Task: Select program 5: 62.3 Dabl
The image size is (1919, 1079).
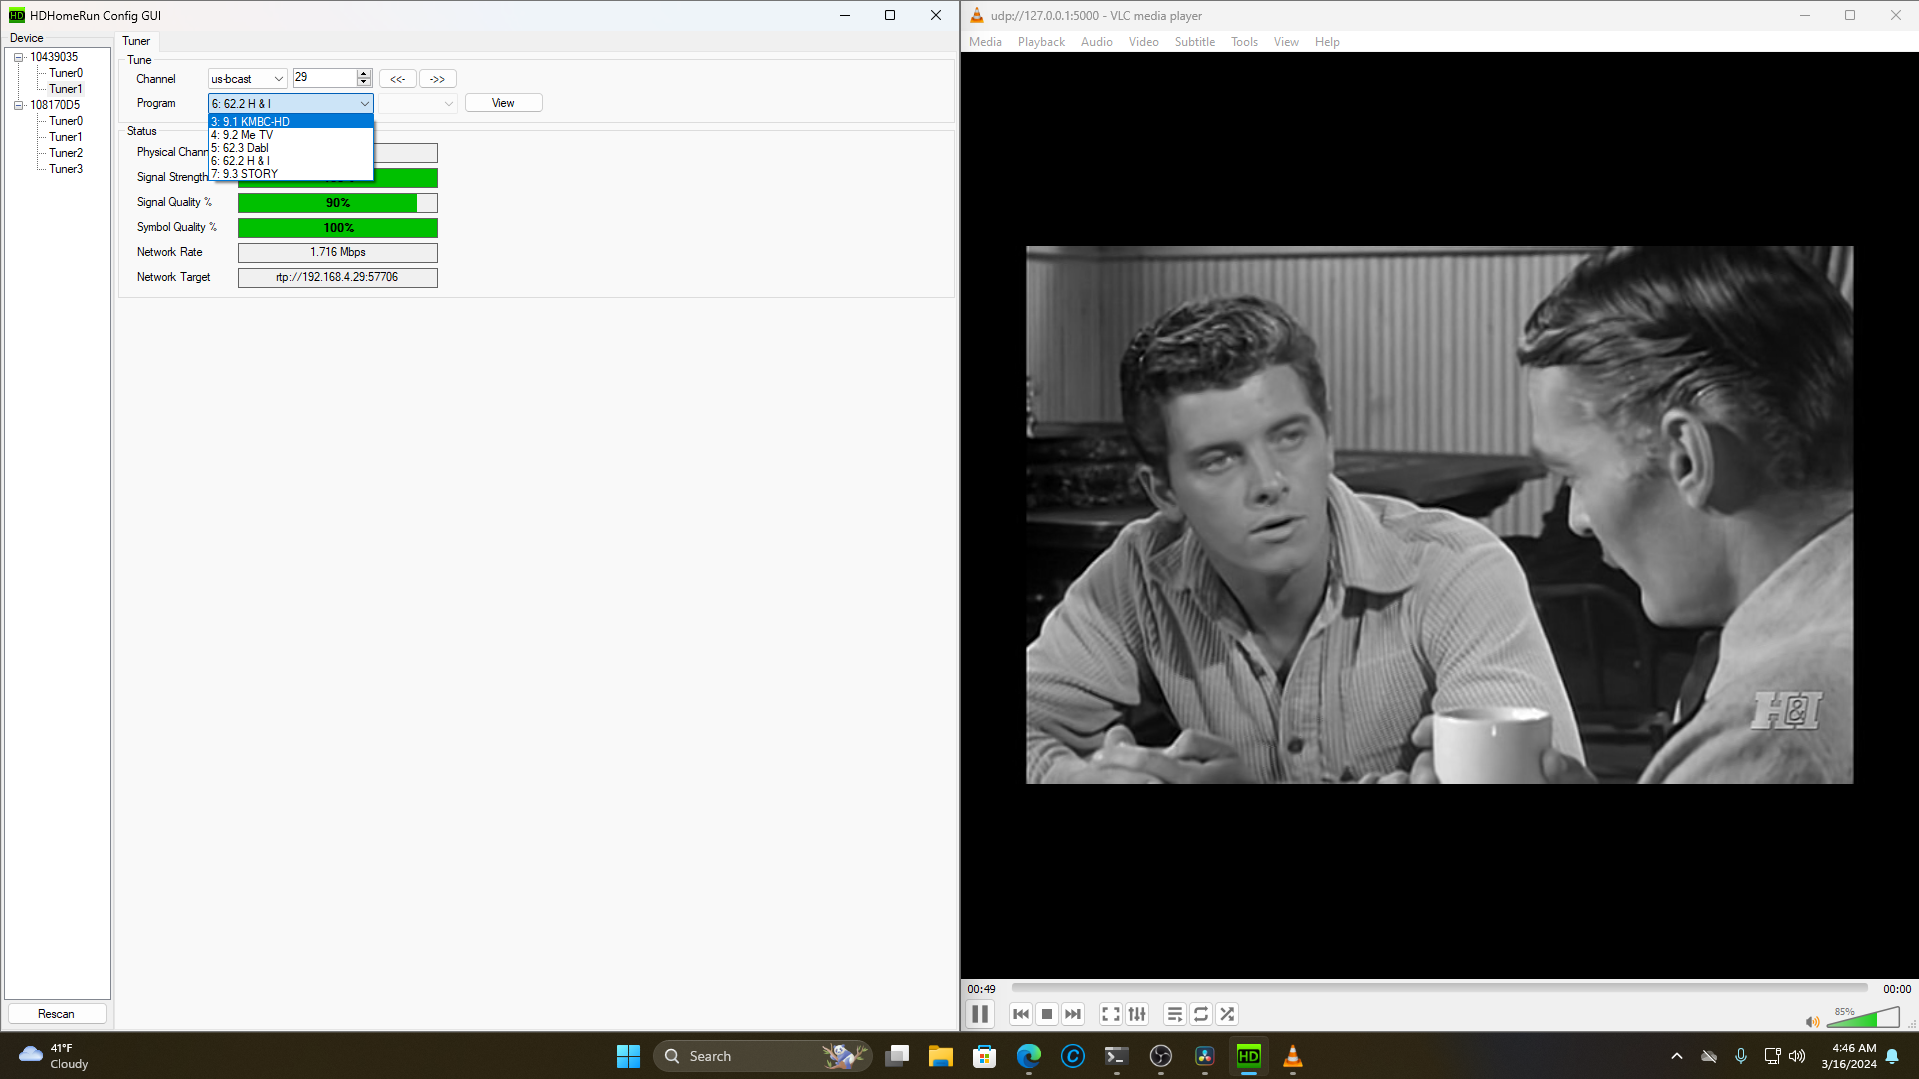Action: [x=290, y=148]
